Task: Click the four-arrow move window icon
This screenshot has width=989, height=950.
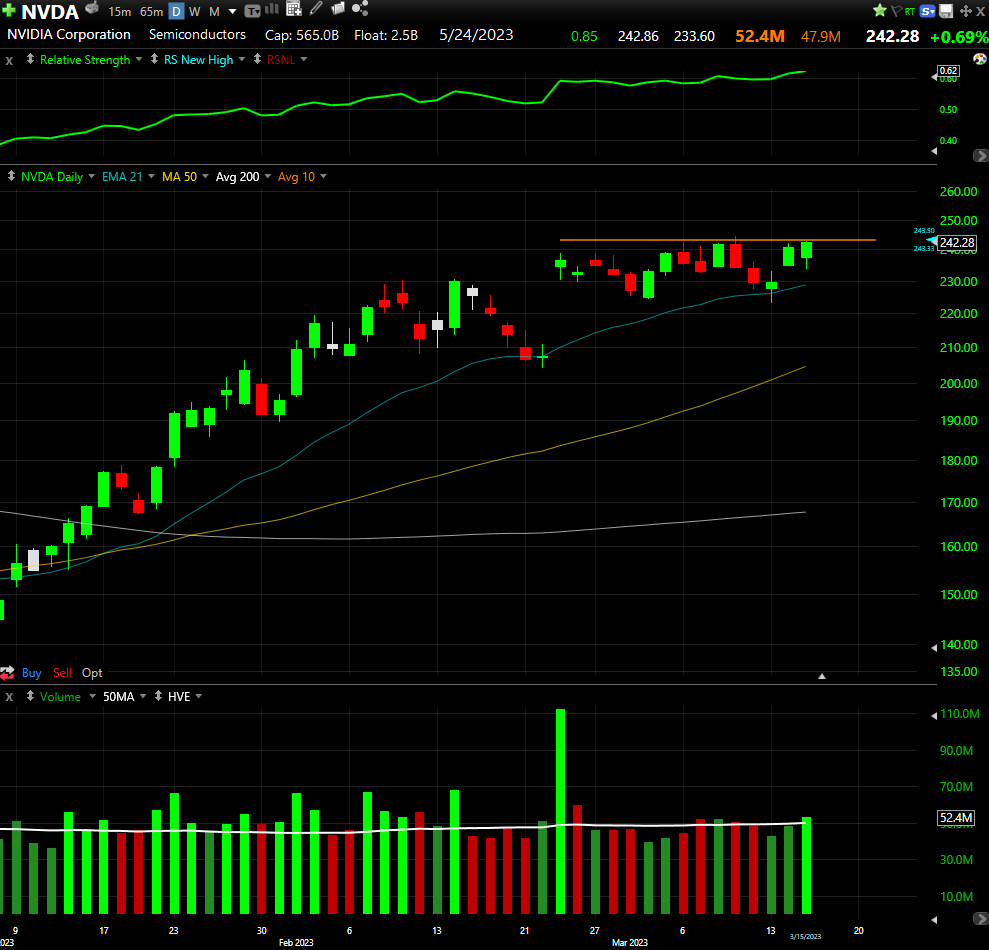Action: point(965,11)
